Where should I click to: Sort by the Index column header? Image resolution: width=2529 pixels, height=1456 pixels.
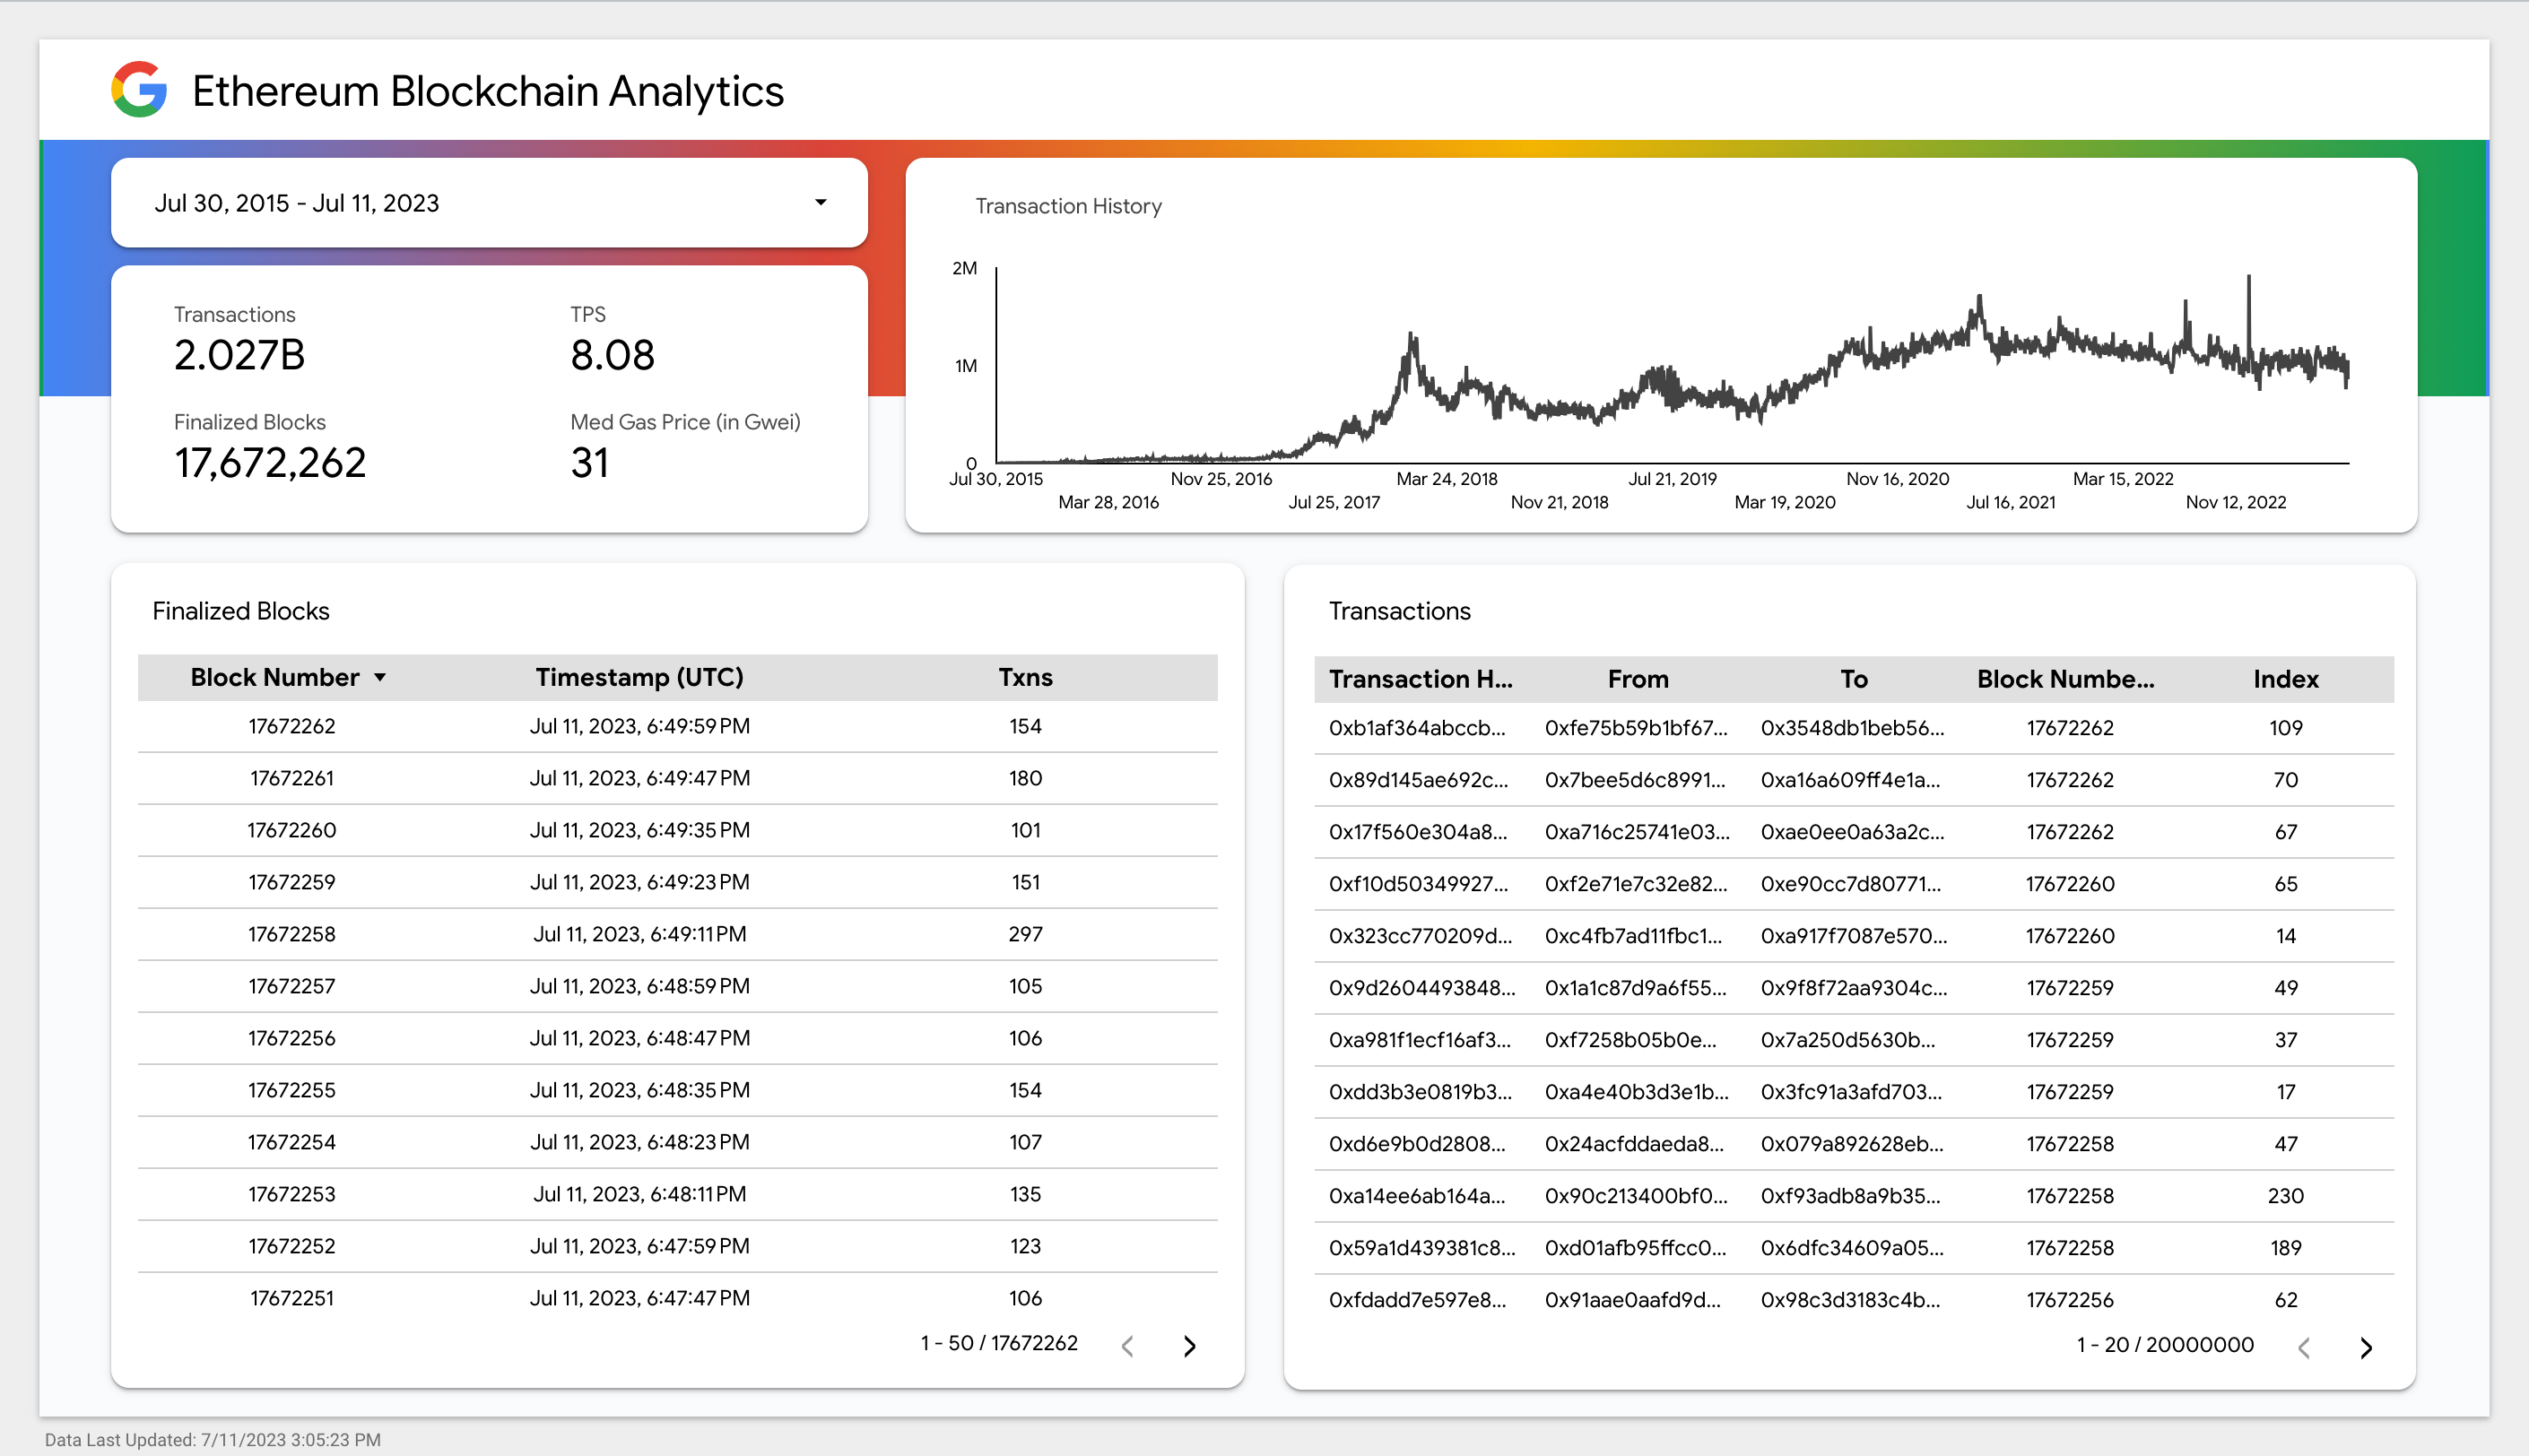[2285, 680]
